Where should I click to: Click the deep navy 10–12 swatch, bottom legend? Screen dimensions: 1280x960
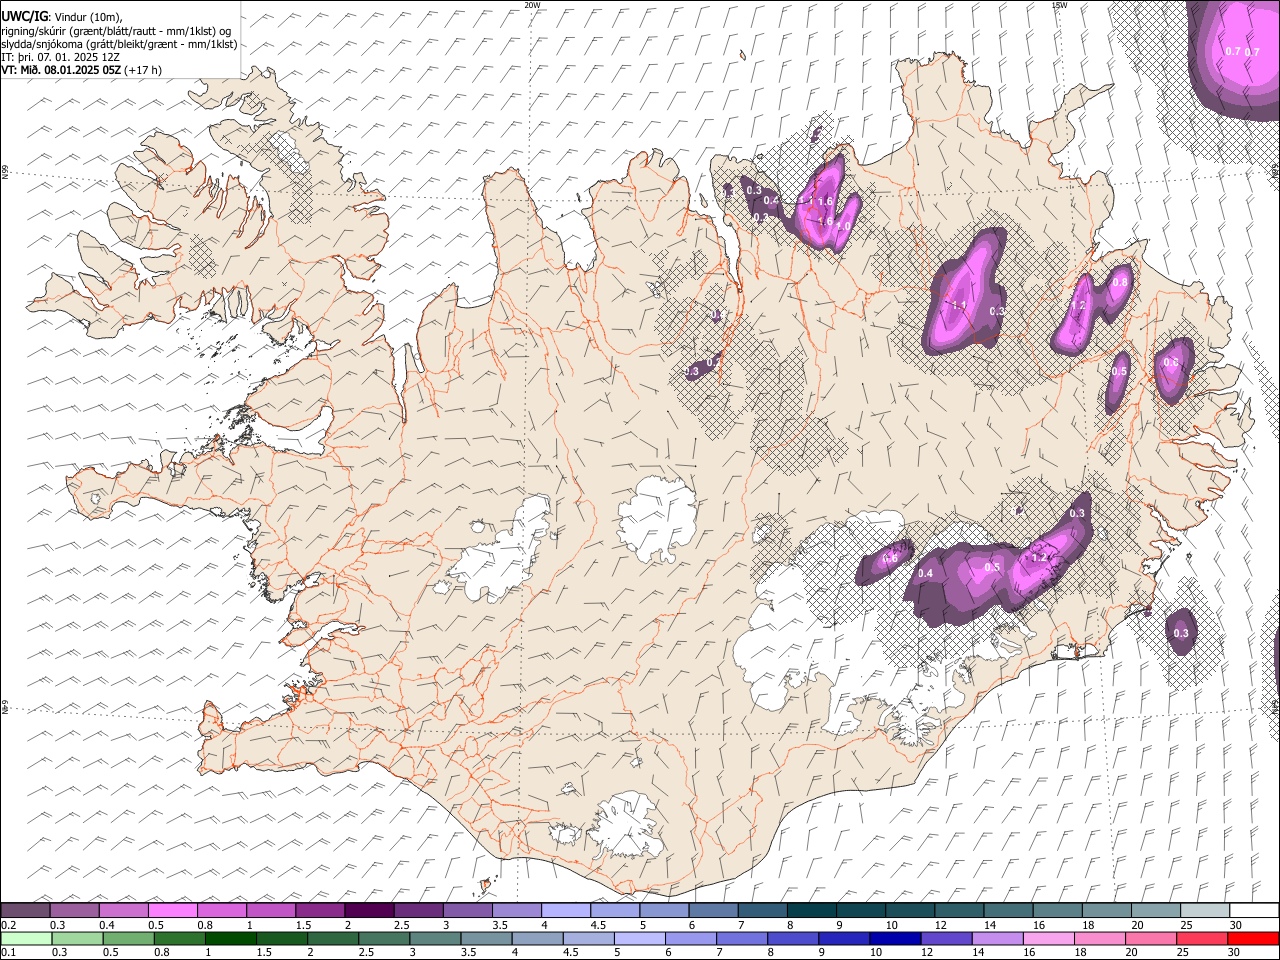894,938
